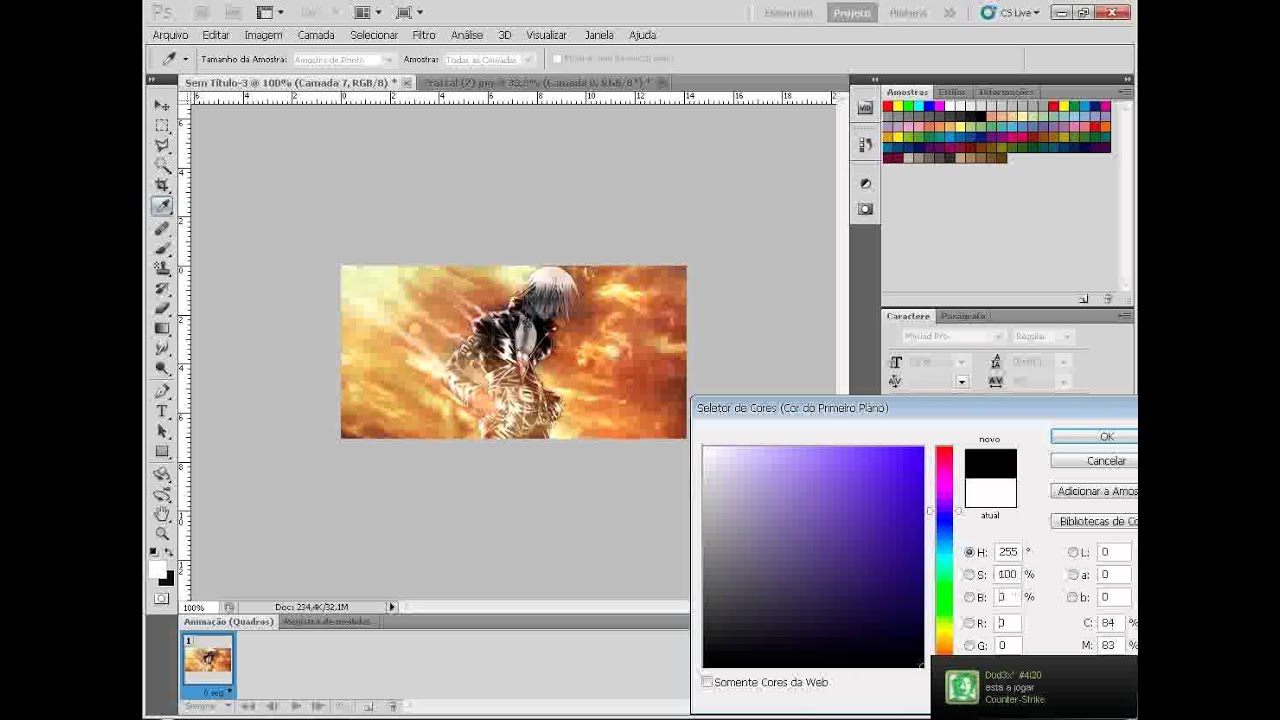Open the Sempre looping options dropdown
Viewport: 1280px width, 720px height.
pyautogui.click(x=207, y=706)
